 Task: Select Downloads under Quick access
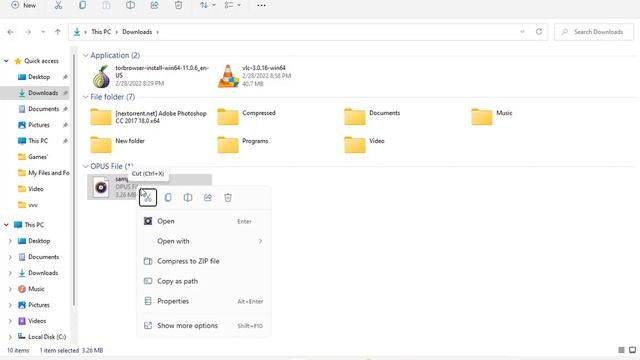(x=43, y=93)
